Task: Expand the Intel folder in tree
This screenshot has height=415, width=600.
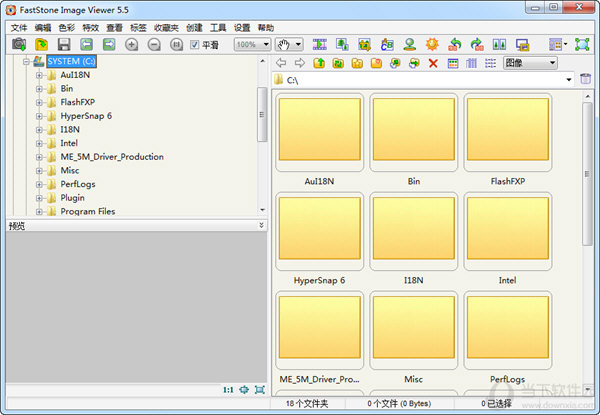Action: coord(39,143)
